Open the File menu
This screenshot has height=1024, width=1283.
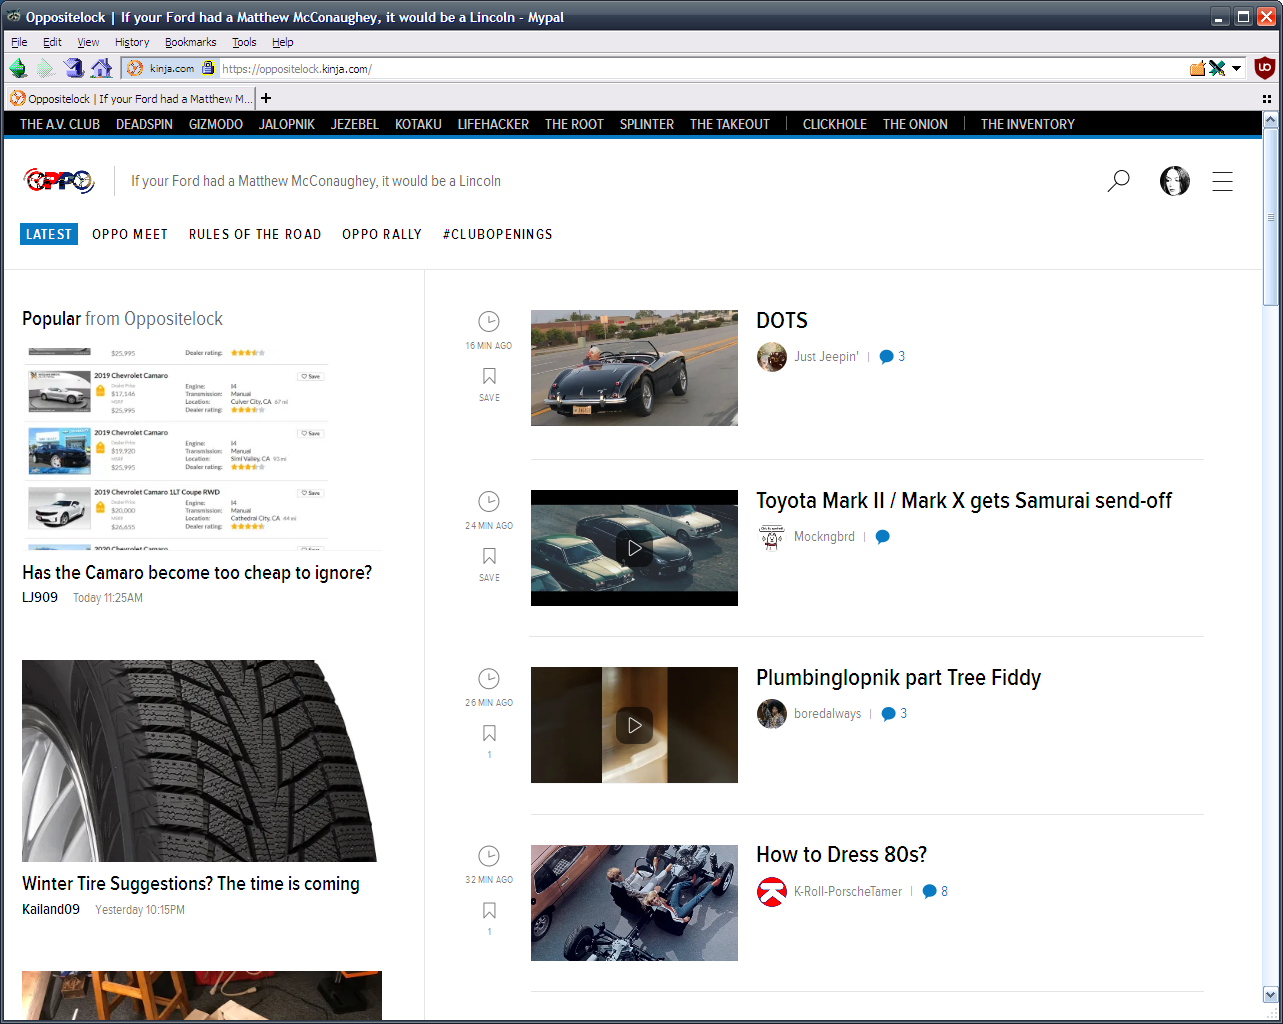19,42
